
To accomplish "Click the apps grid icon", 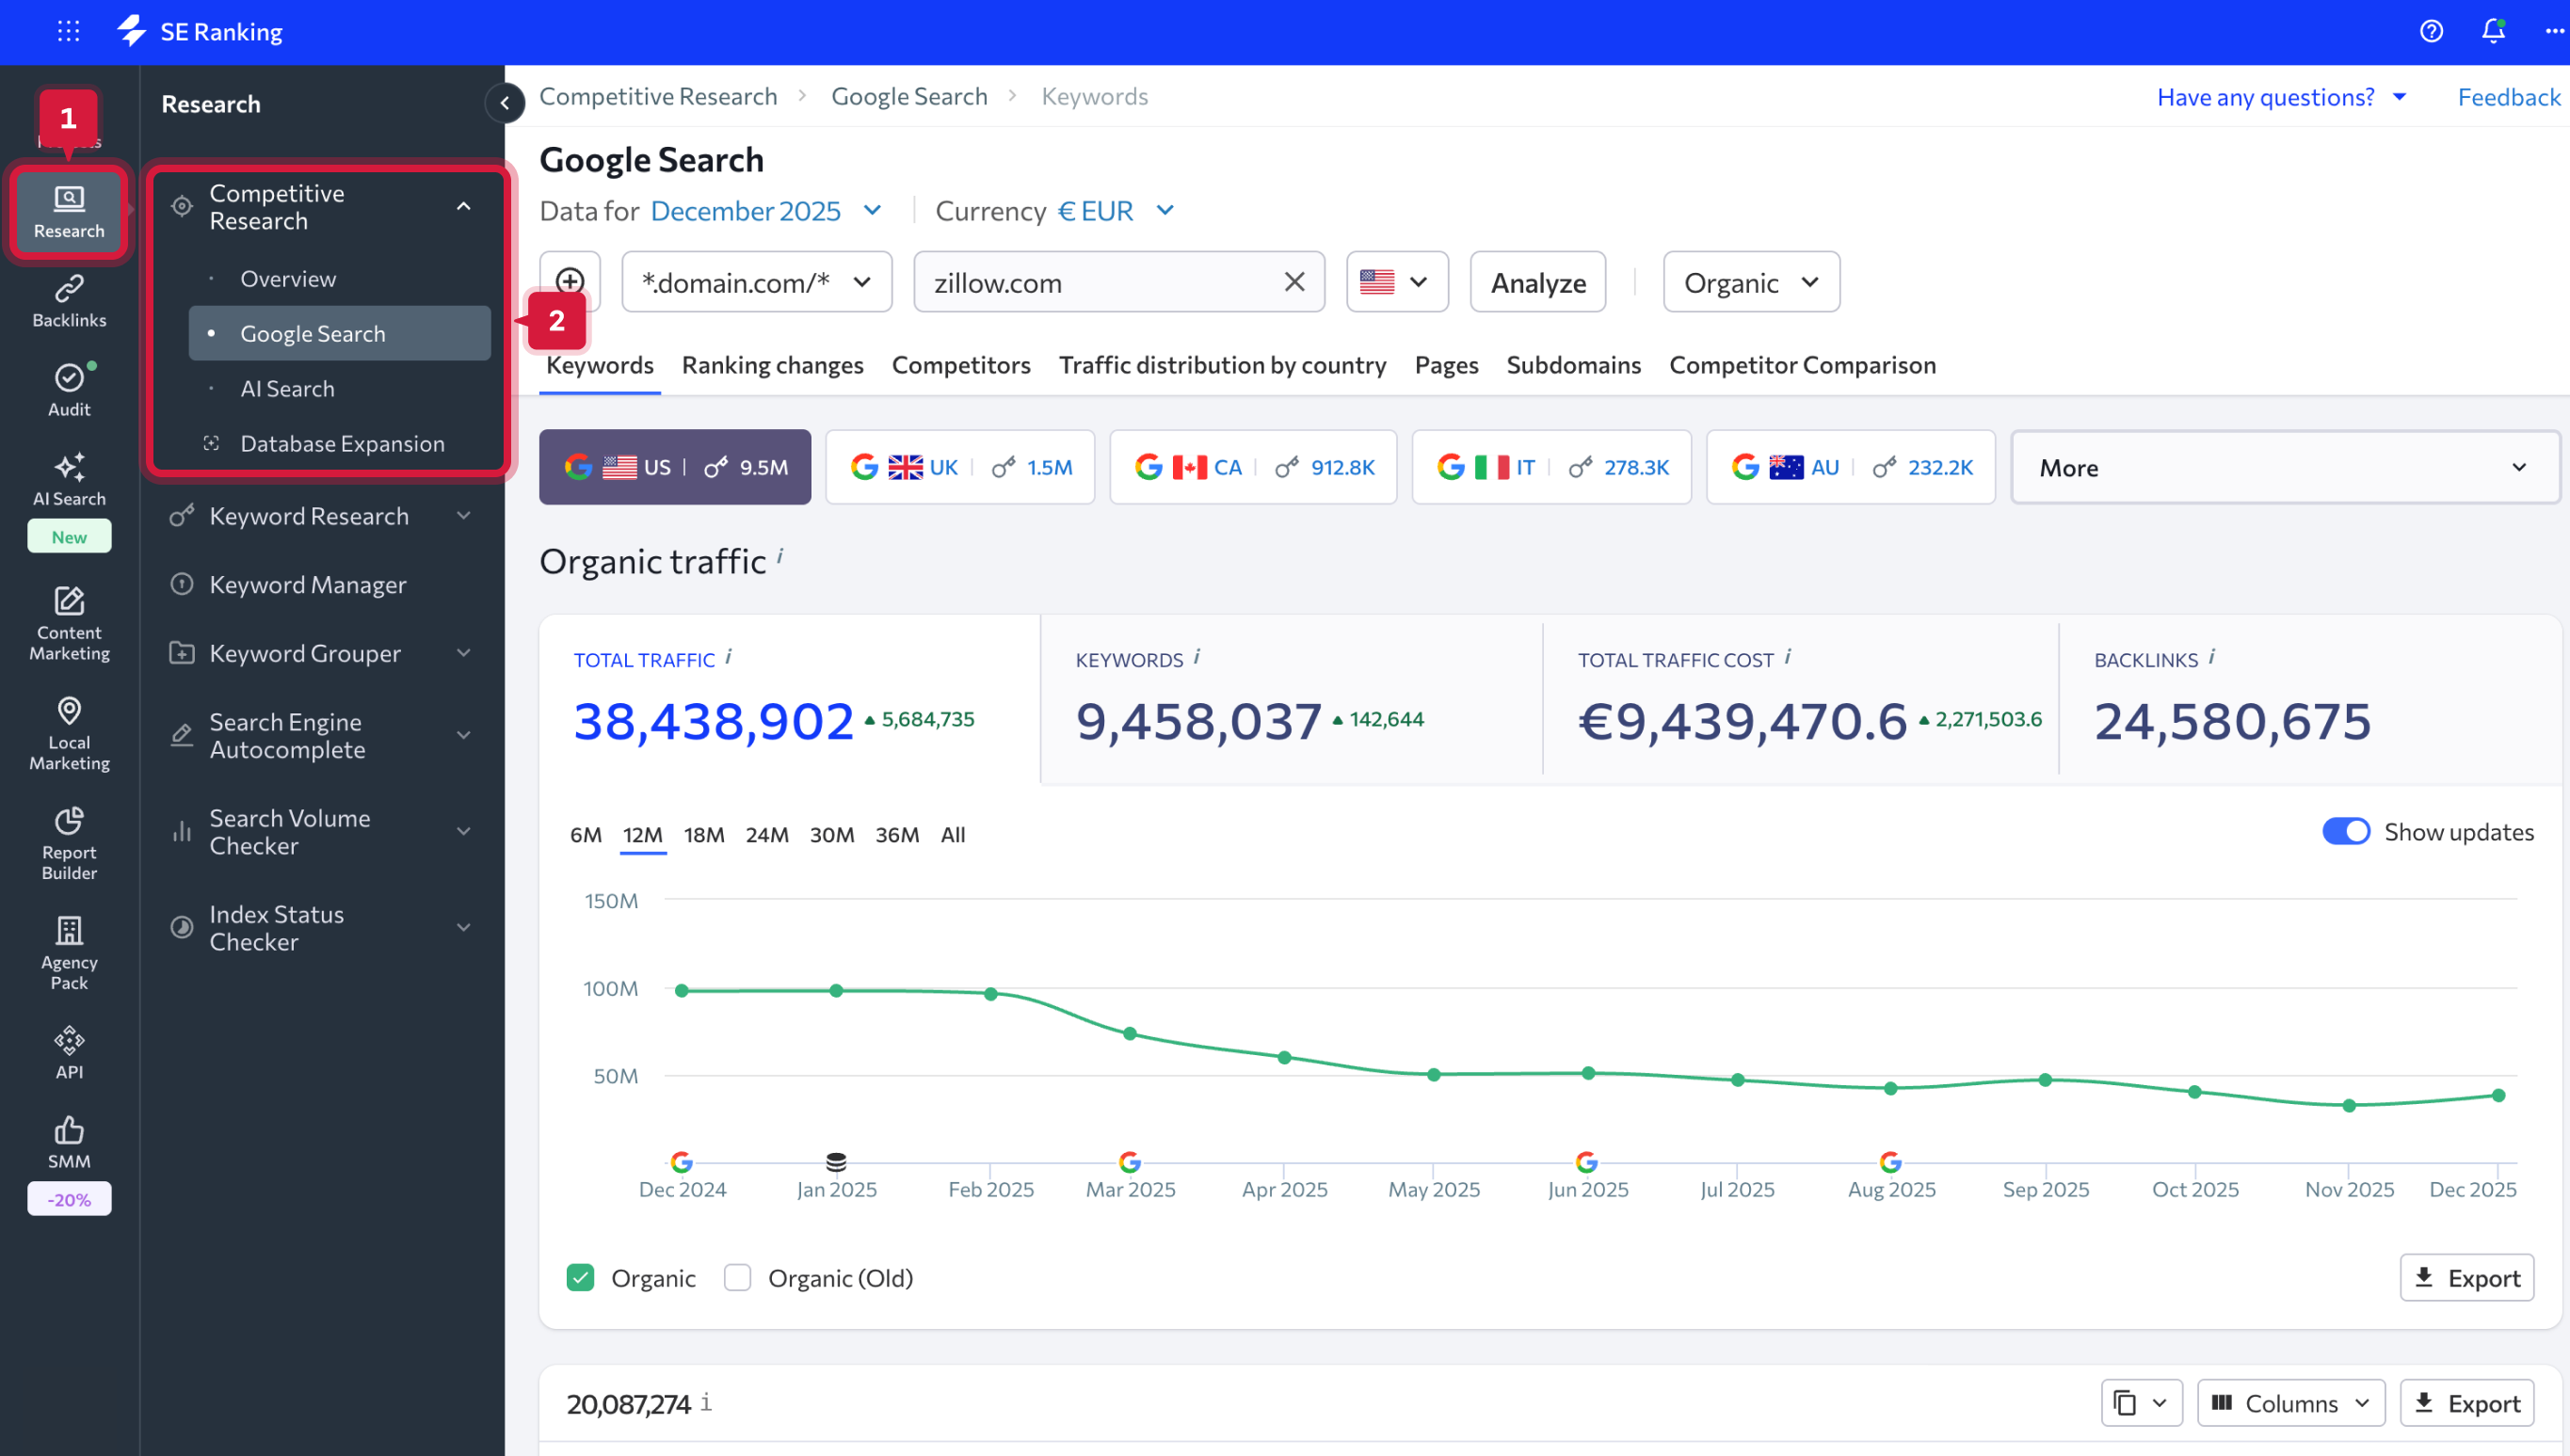I will 68,31.
